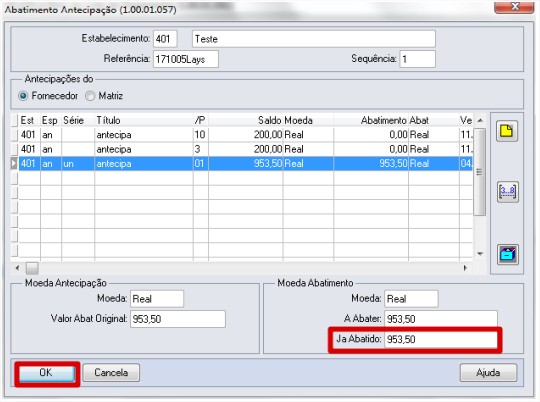Click the Moeda field in Moeda Abatimento
The image size is (540, 402).
[411, 299]
